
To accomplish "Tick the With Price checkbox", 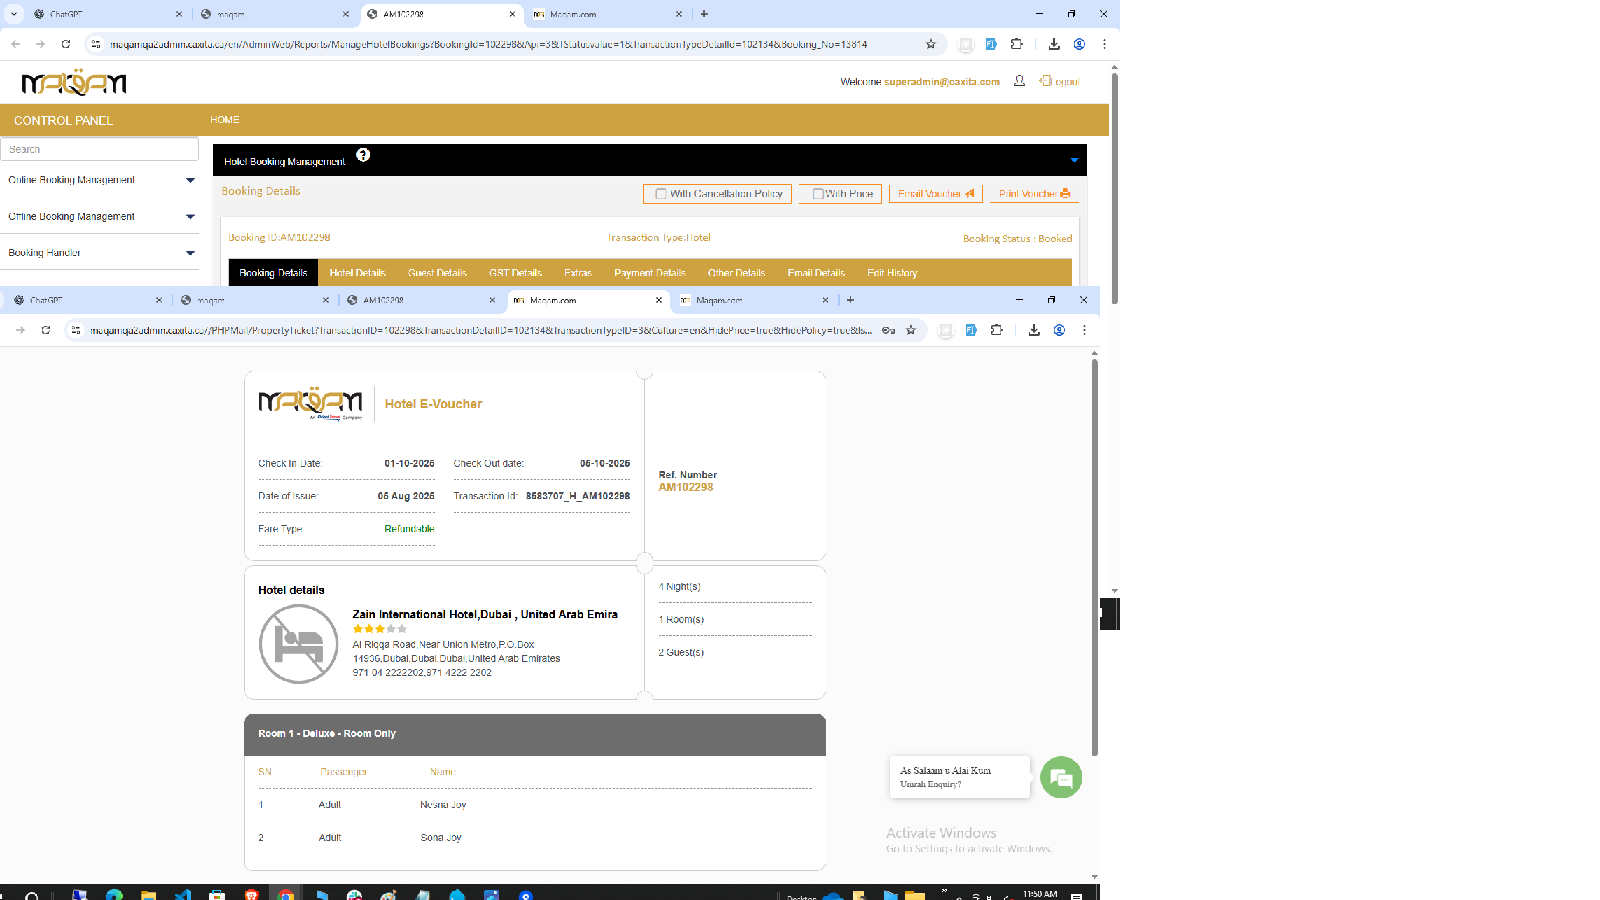I will tap(818, 194).
